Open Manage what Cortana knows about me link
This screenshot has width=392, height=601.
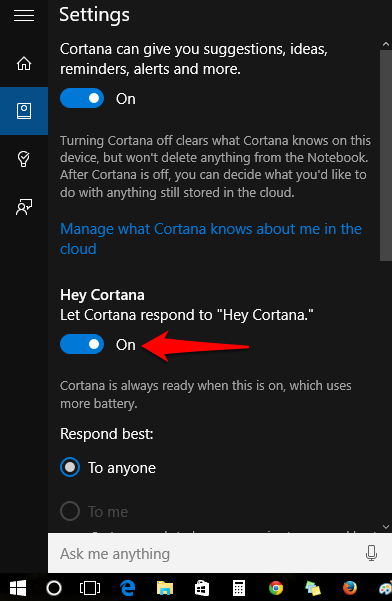[x=211, y=238]
